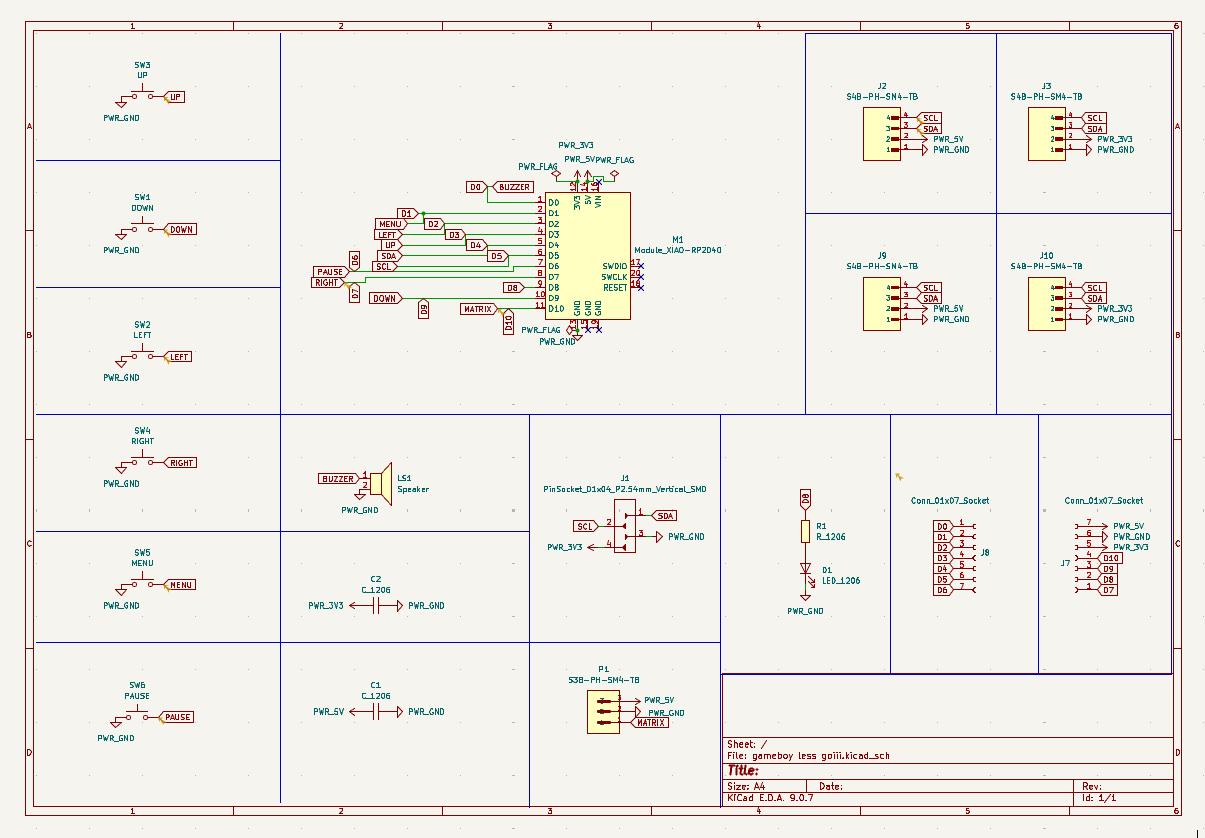Select capacitor C2 symbol
This screenshot has height=838, width=1205.
tap(376, 605)
